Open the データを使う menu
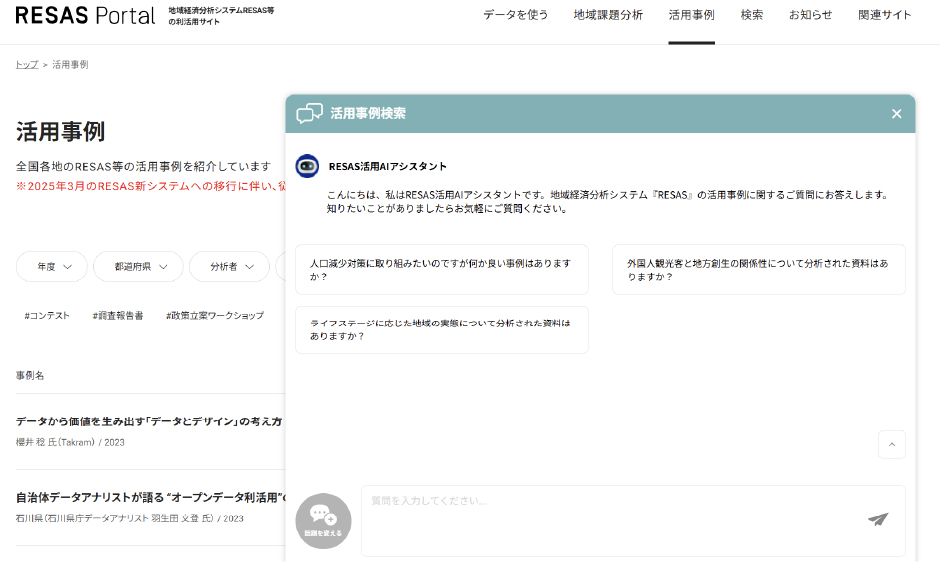Screen dimensions: 941x562 tap(516, 15)
